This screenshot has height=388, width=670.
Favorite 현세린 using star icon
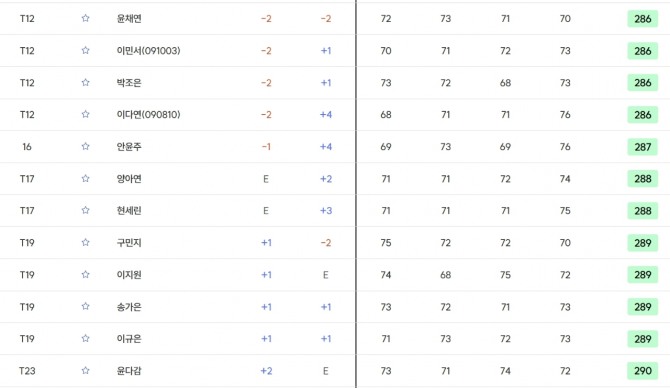point(85,210)
